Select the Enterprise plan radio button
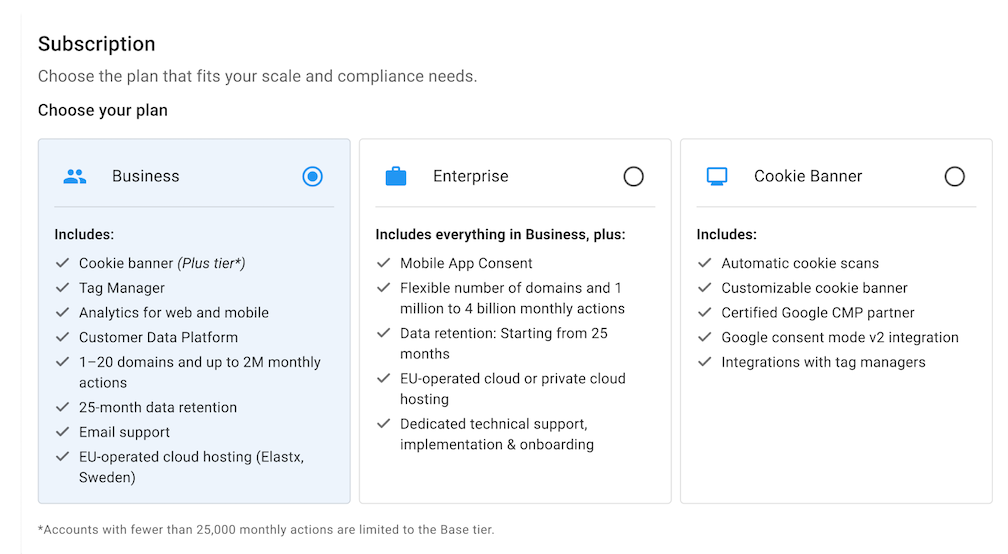Viewport: 1008px width, 554px height. (x=633, y=176)
